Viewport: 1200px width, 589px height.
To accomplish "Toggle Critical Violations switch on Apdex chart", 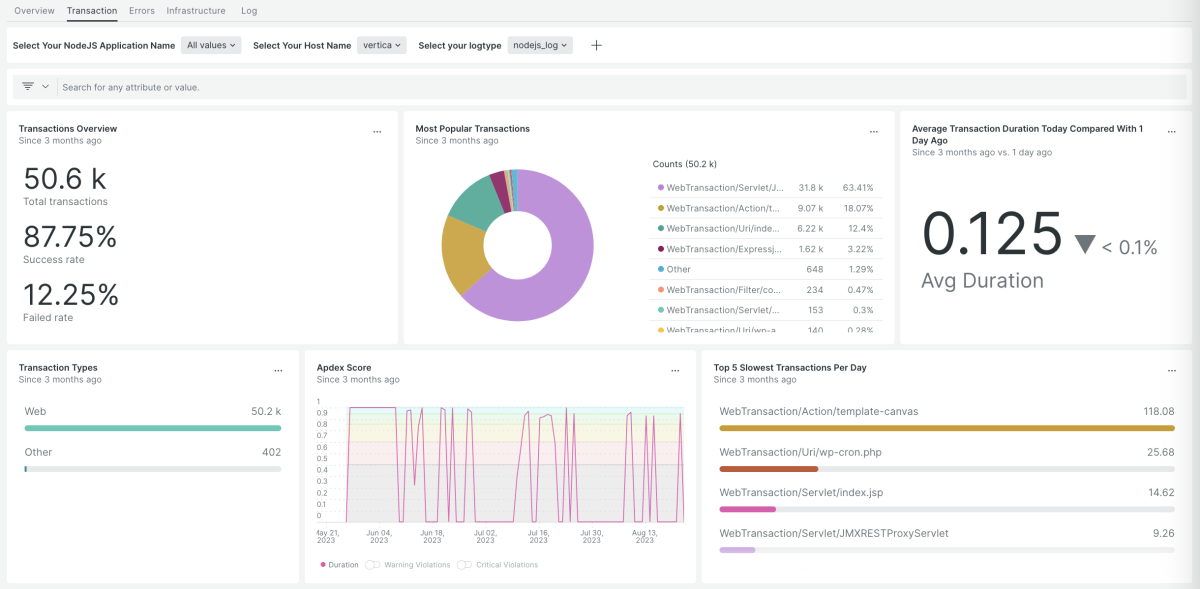I will [464, 565].
